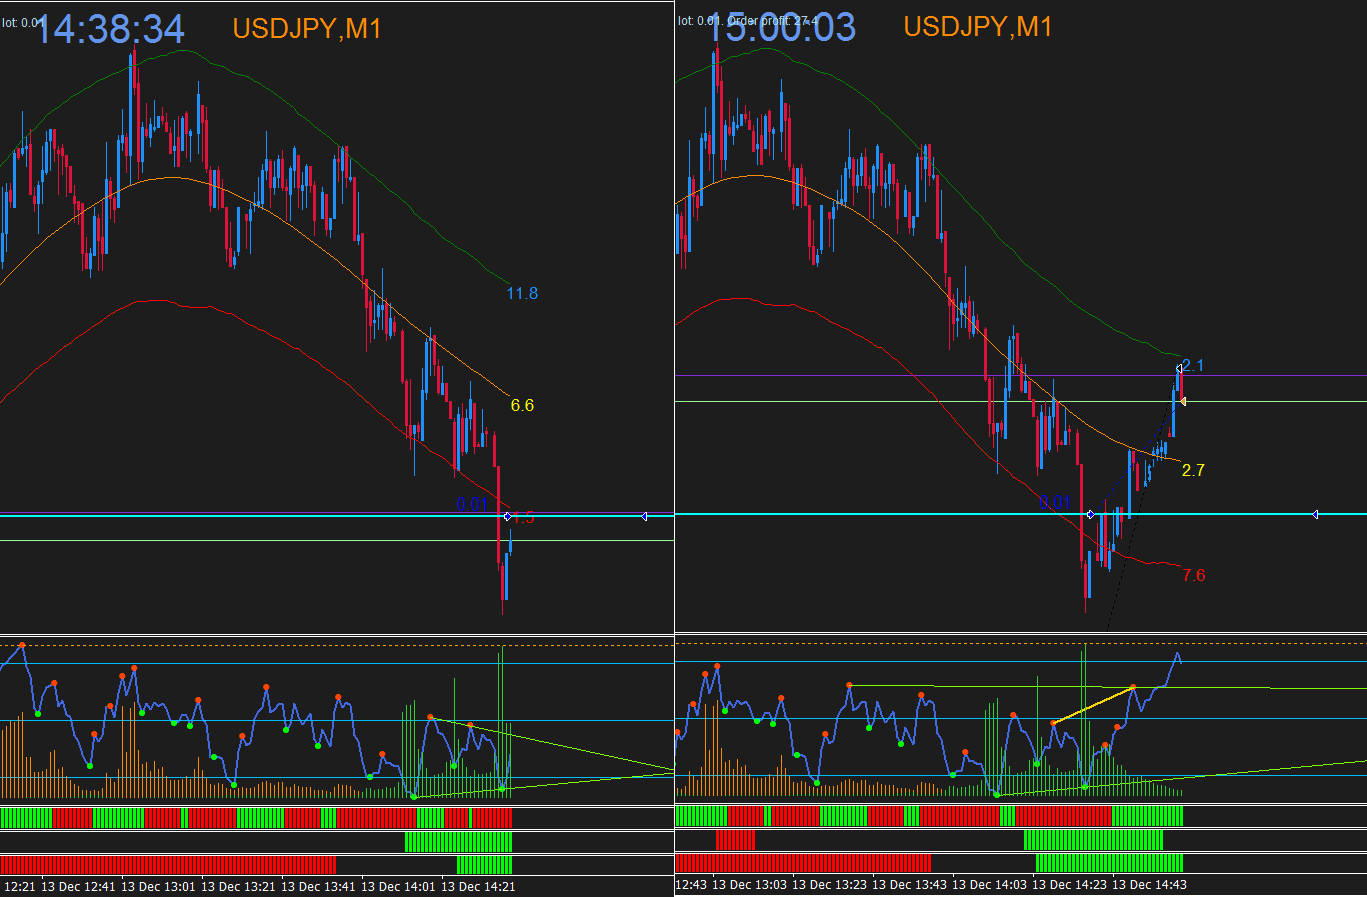1367x897 pixels.
Task: Click the blue 0.01 lot label on right chart
Action: [x=1055, y=502]
